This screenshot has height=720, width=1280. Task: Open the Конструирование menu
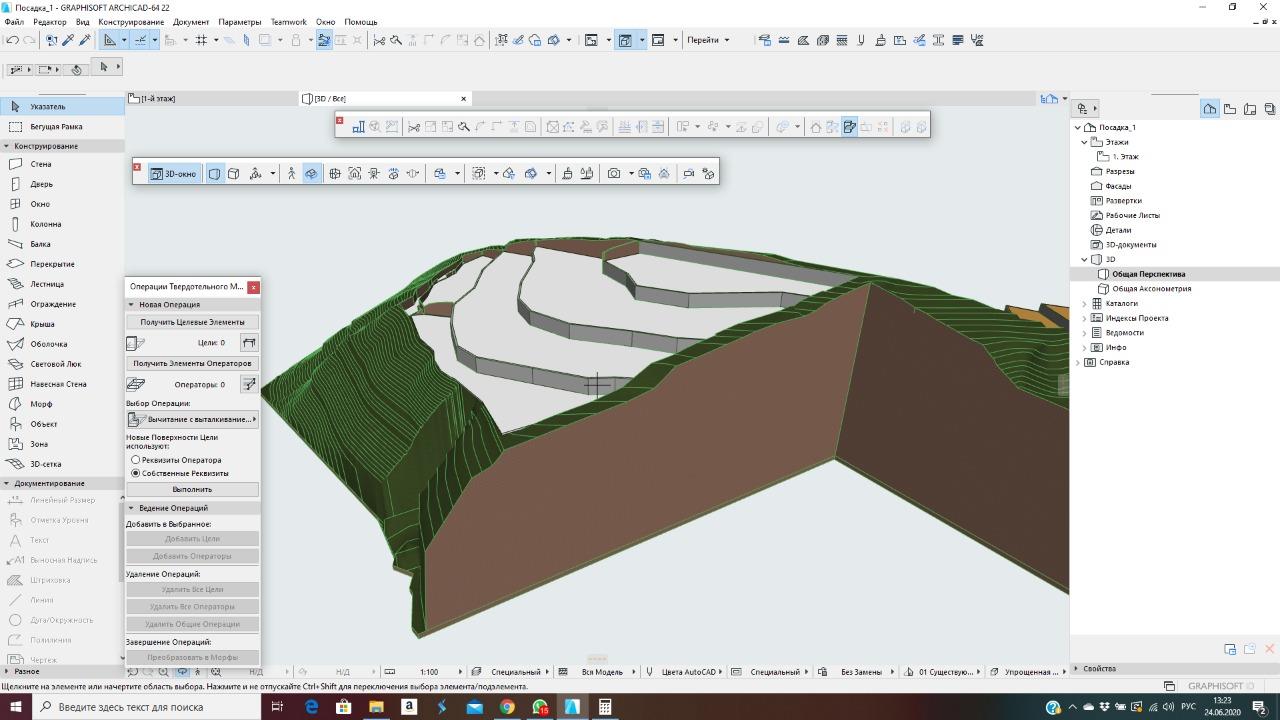point(131,22)
